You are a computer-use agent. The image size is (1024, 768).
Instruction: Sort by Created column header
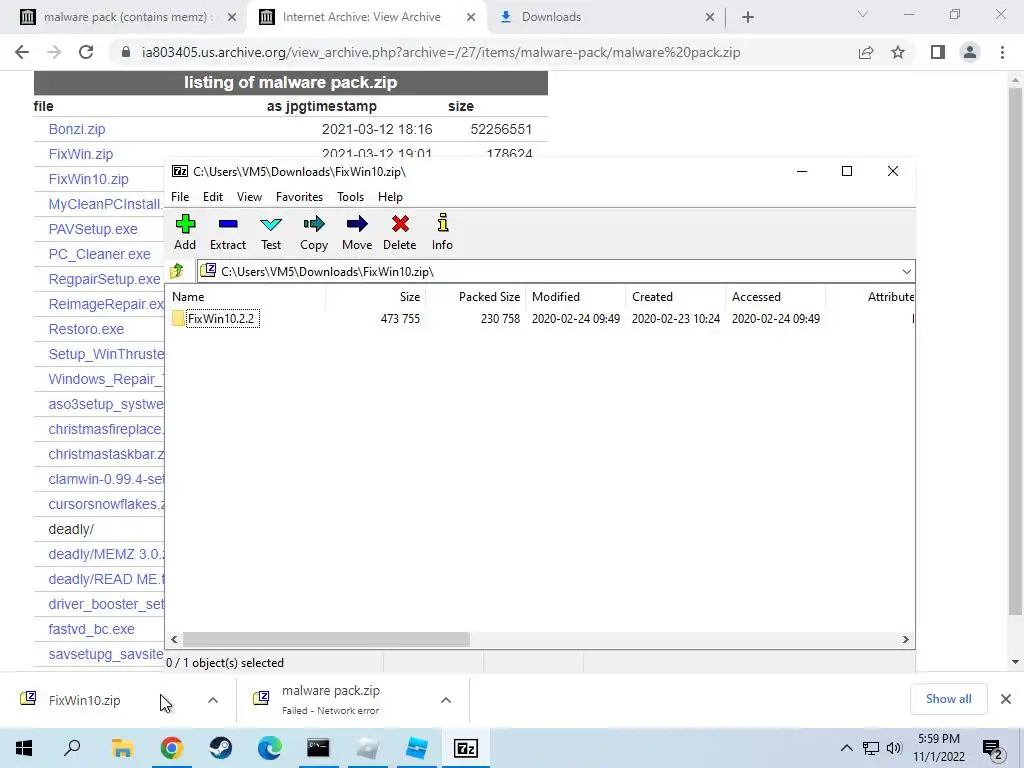point(675,296)
